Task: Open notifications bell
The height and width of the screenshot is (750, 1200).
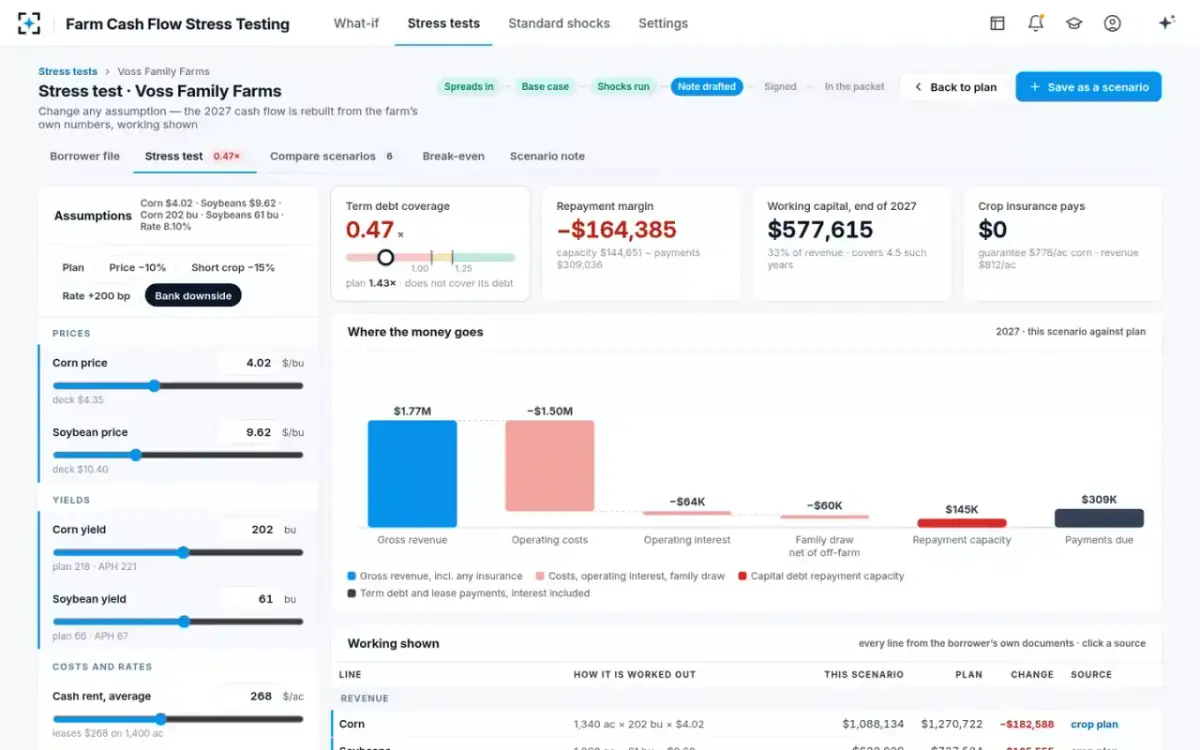Action: pos(1036,23)
